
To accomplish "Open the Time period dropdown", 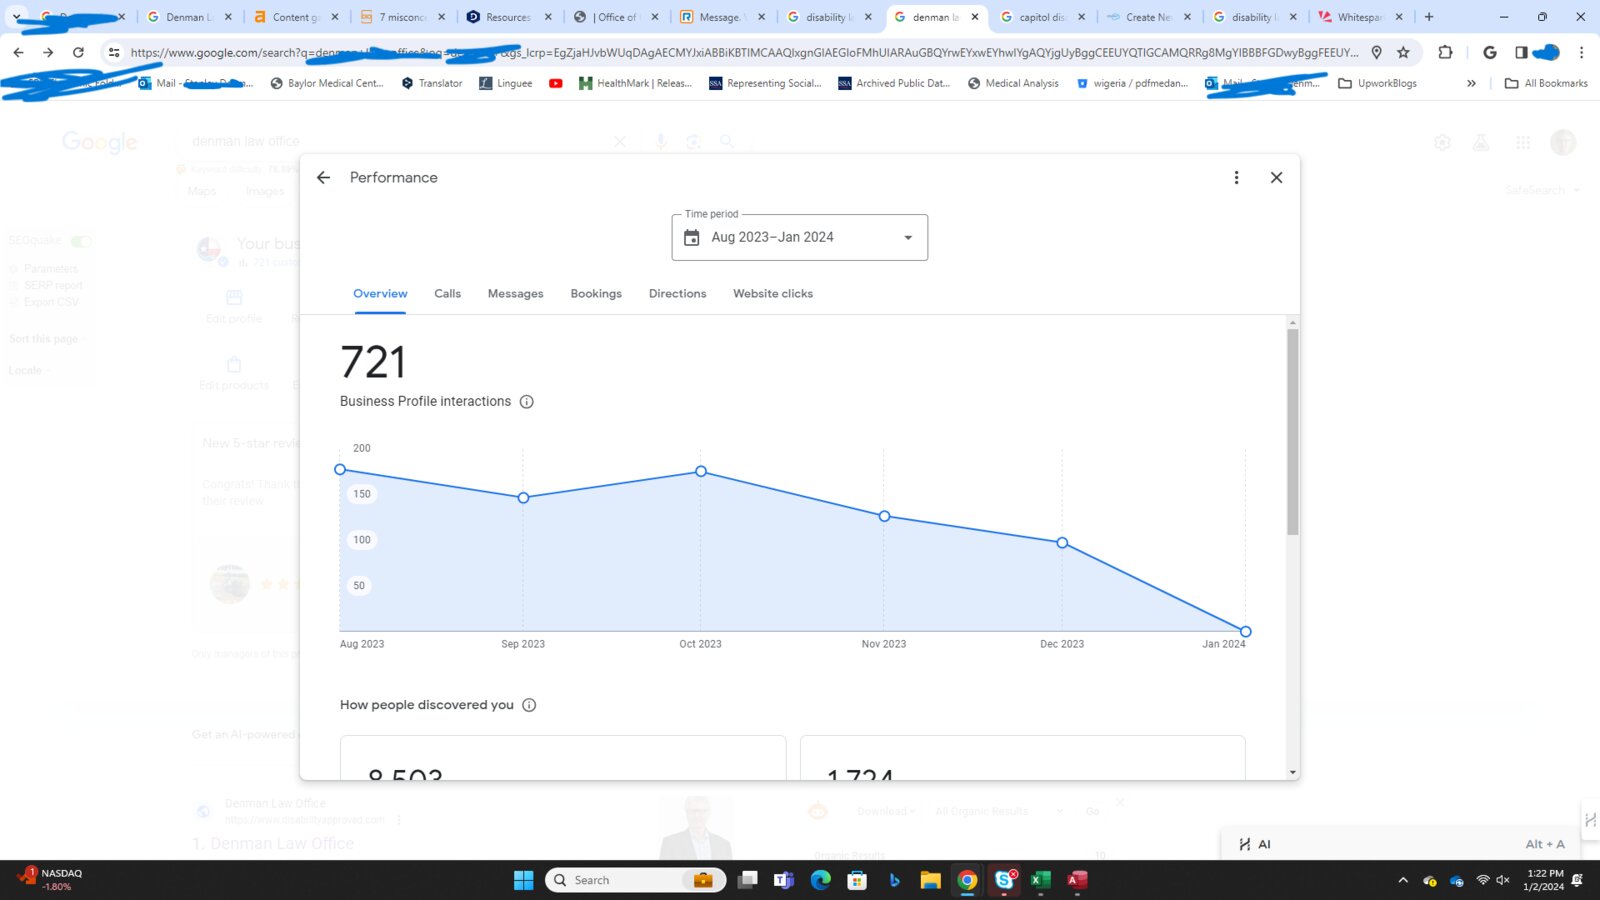I will tap(799, 237).
